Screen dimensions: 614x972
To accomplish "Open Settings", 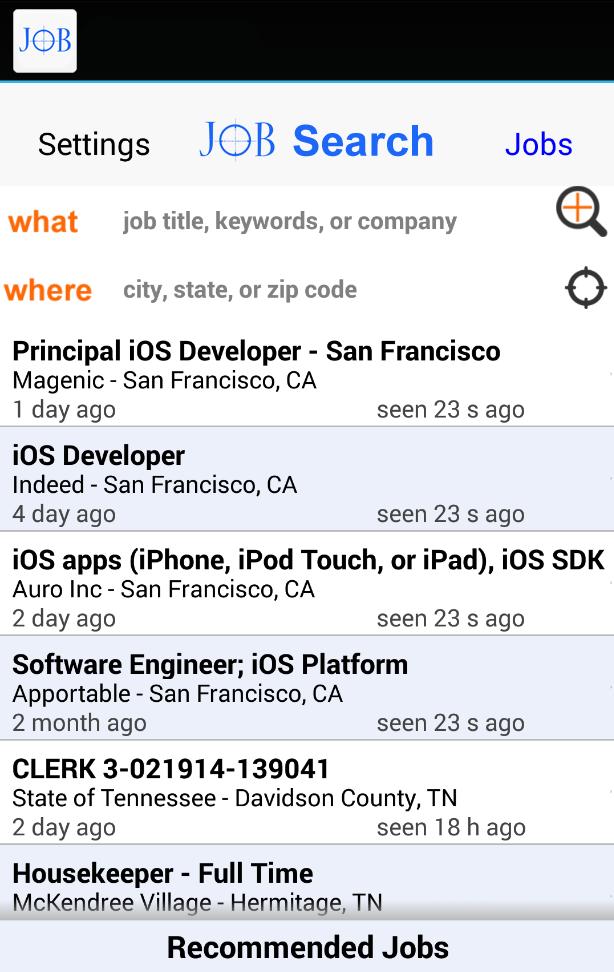I will coord(93,144).
